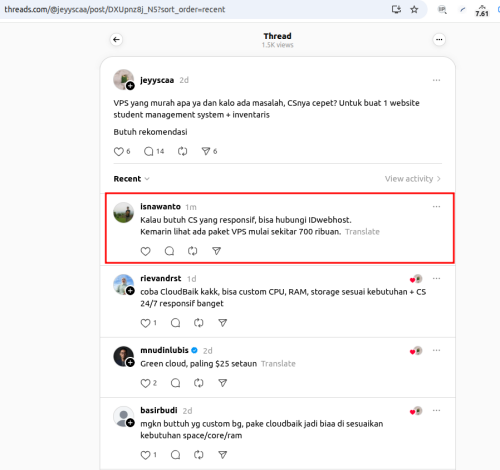Open the mnudinlubis profile name
The height and width of the screenshot is (470, 500).
(x=164, y=350)
